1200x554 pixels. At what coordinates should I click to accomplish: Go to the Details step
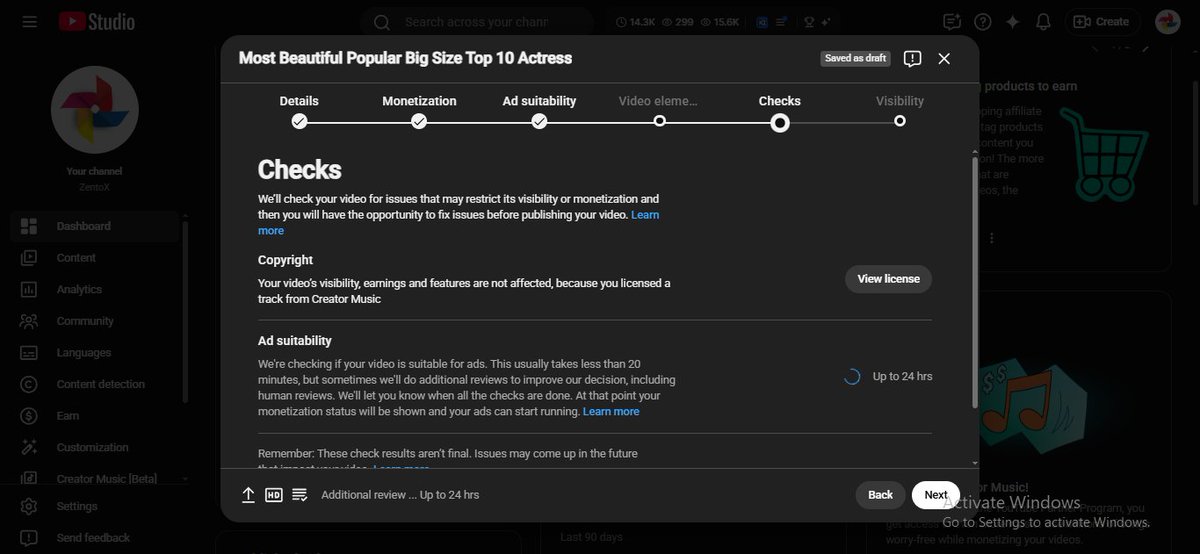point(299,110)
